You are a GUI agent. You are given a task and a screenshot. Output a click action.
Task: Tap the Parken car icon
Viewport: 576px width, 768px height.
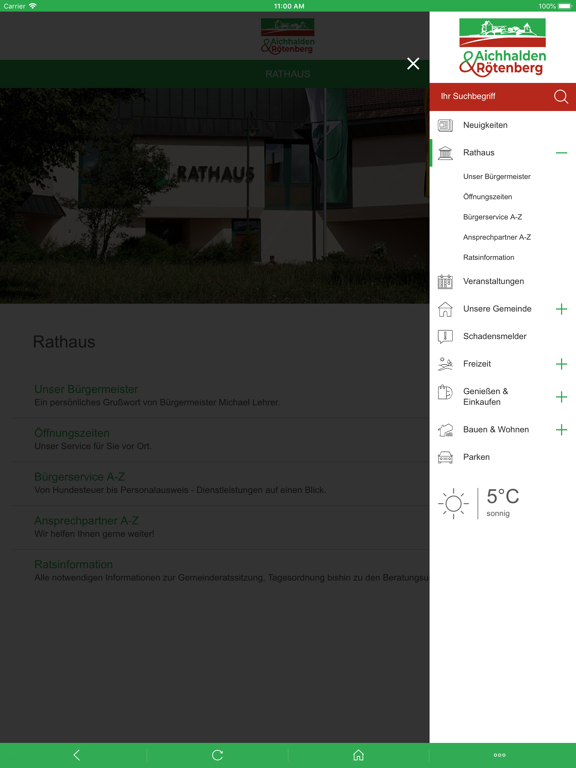[x=445, y=457]
